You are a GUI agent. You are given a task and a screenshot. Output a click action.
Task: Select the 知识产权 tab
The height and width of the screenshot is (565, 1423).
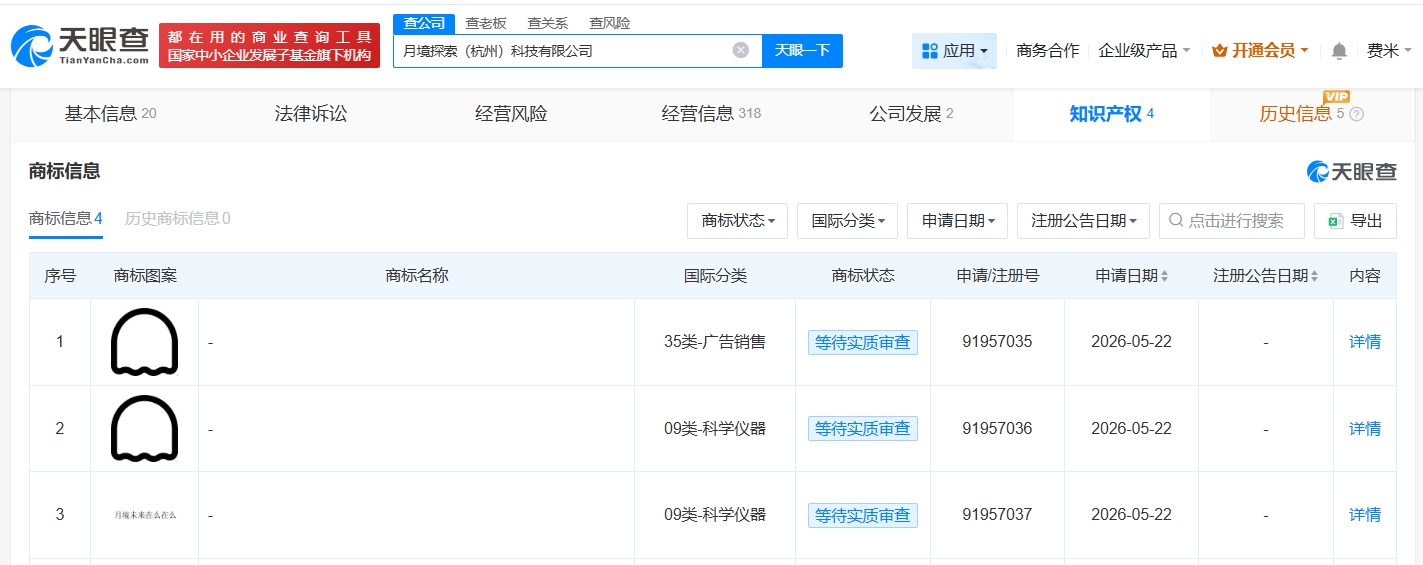coord(1111,114)
